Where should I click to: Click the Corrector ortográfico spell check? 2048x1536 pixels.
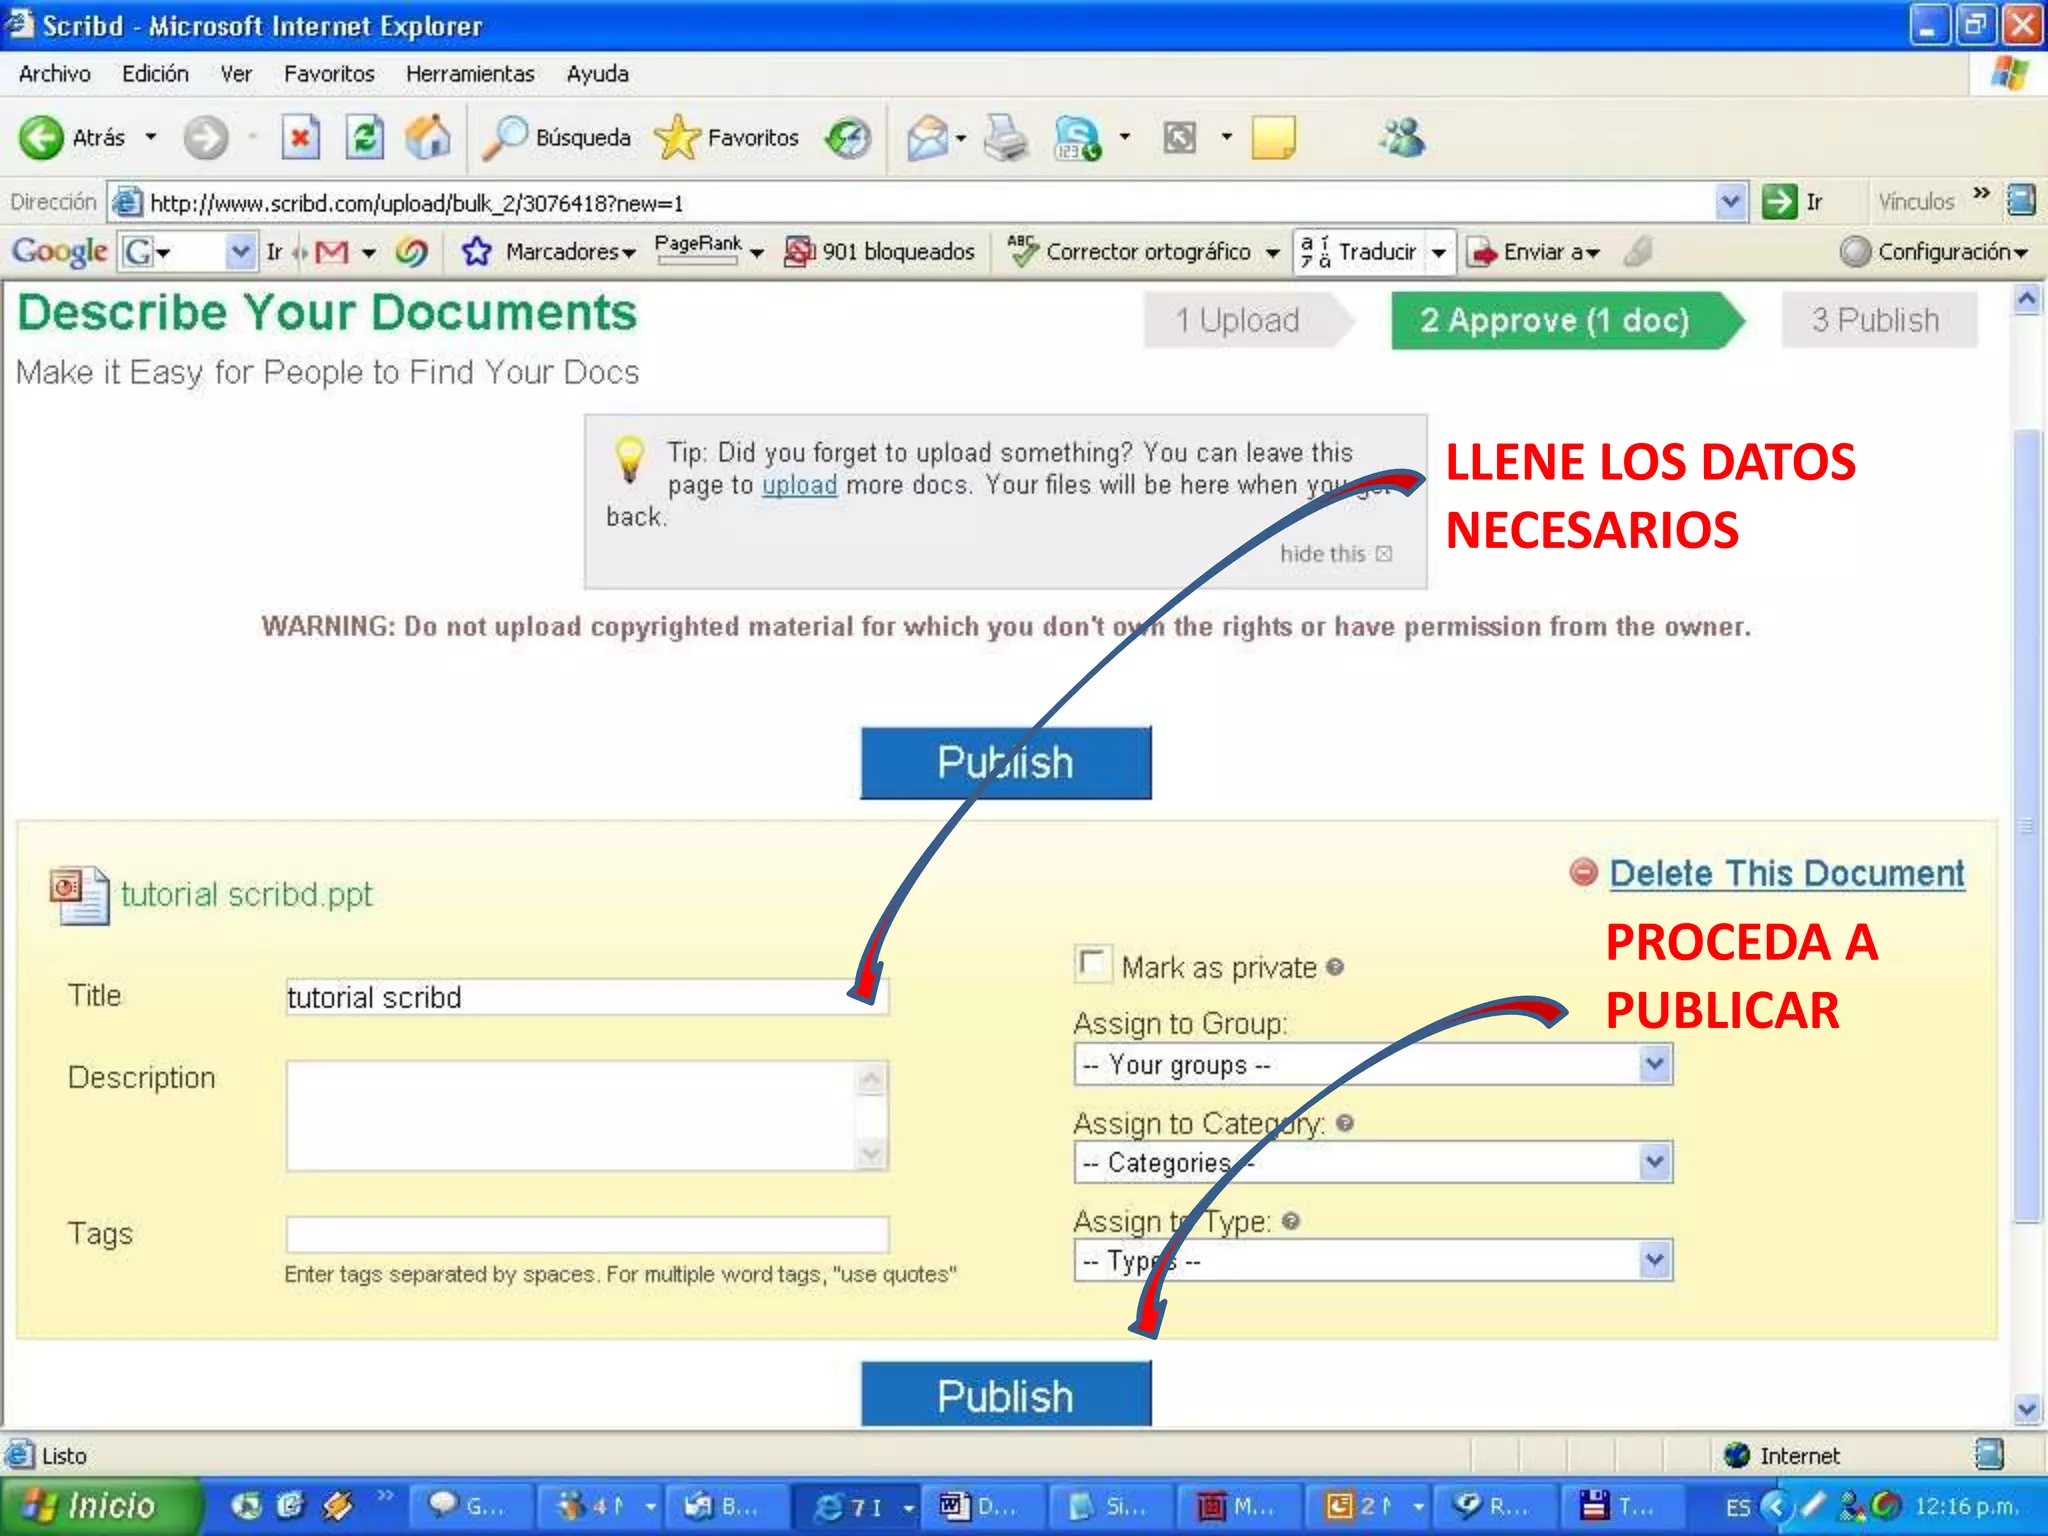pyautogui.click(x=1130, y=251)
